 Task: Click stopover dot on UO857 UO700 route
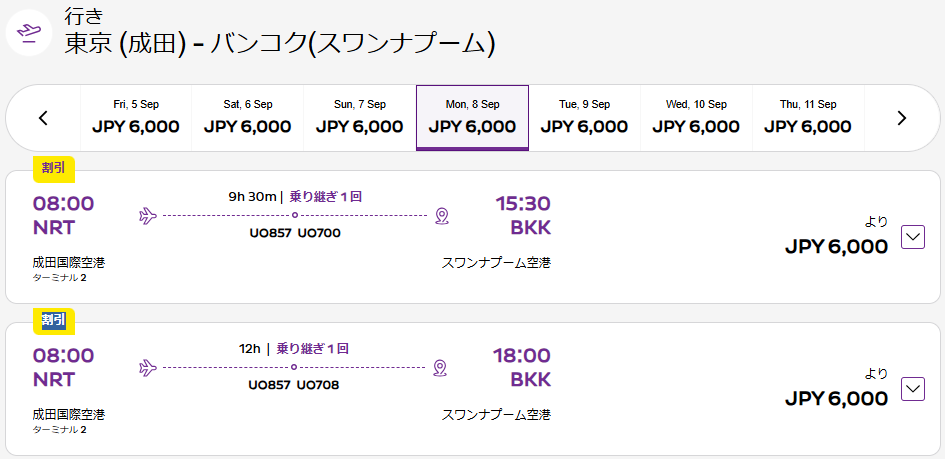[295, 215]
